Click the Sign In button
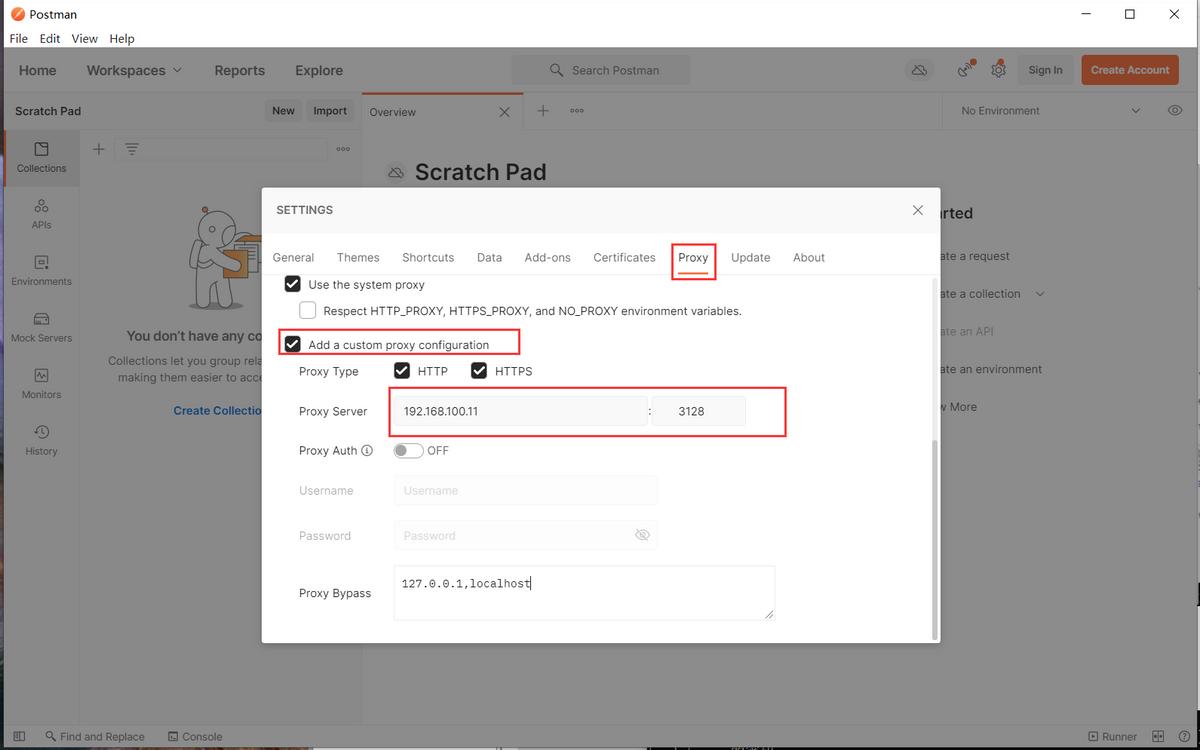This screenshot has height=750, width=1200. (1045, 70)
